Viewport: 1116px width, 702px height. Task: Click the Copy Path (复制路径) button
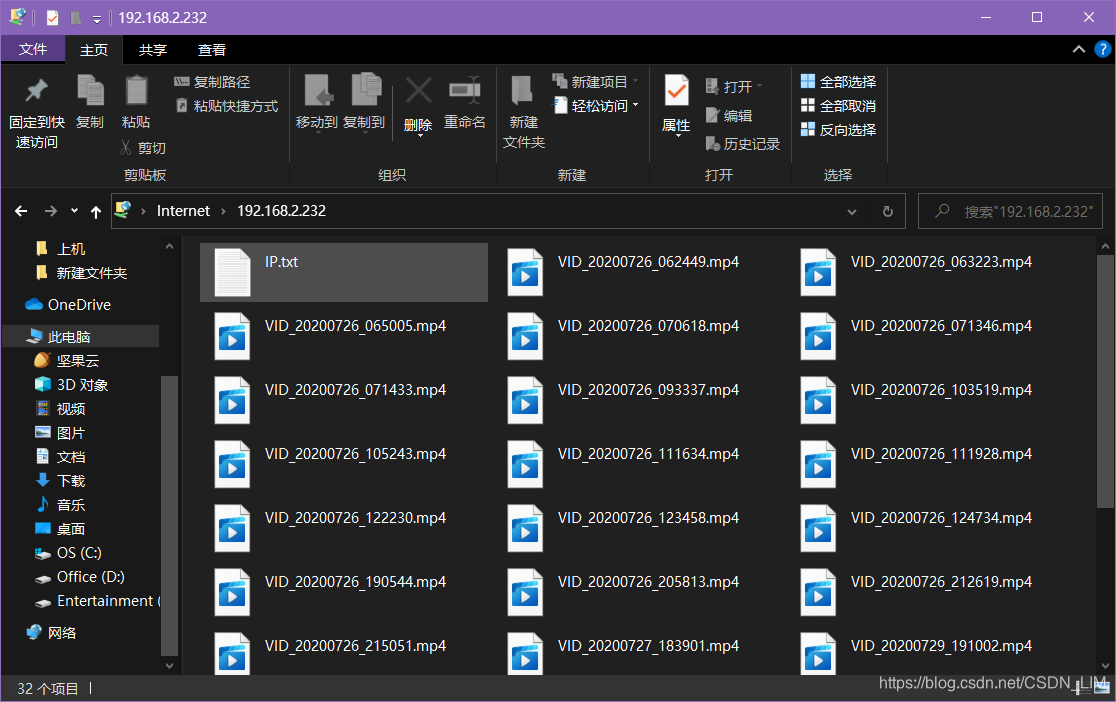click(213, 82)
